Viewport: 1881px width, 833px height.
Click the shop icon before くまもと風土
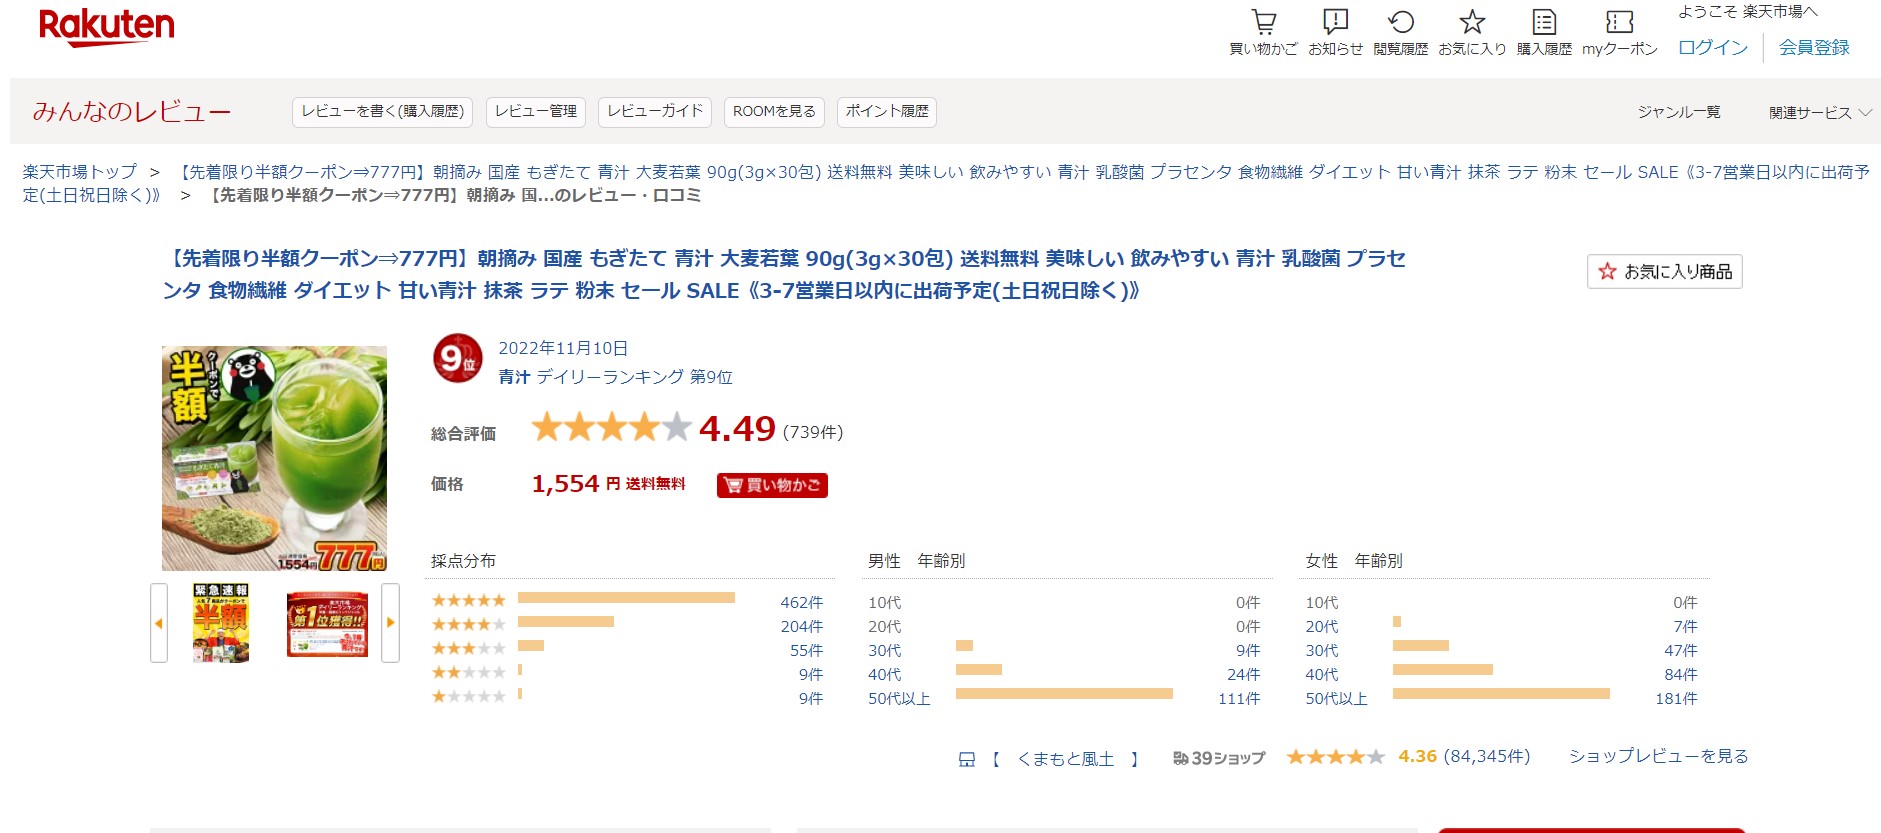(x=966, y=759)
